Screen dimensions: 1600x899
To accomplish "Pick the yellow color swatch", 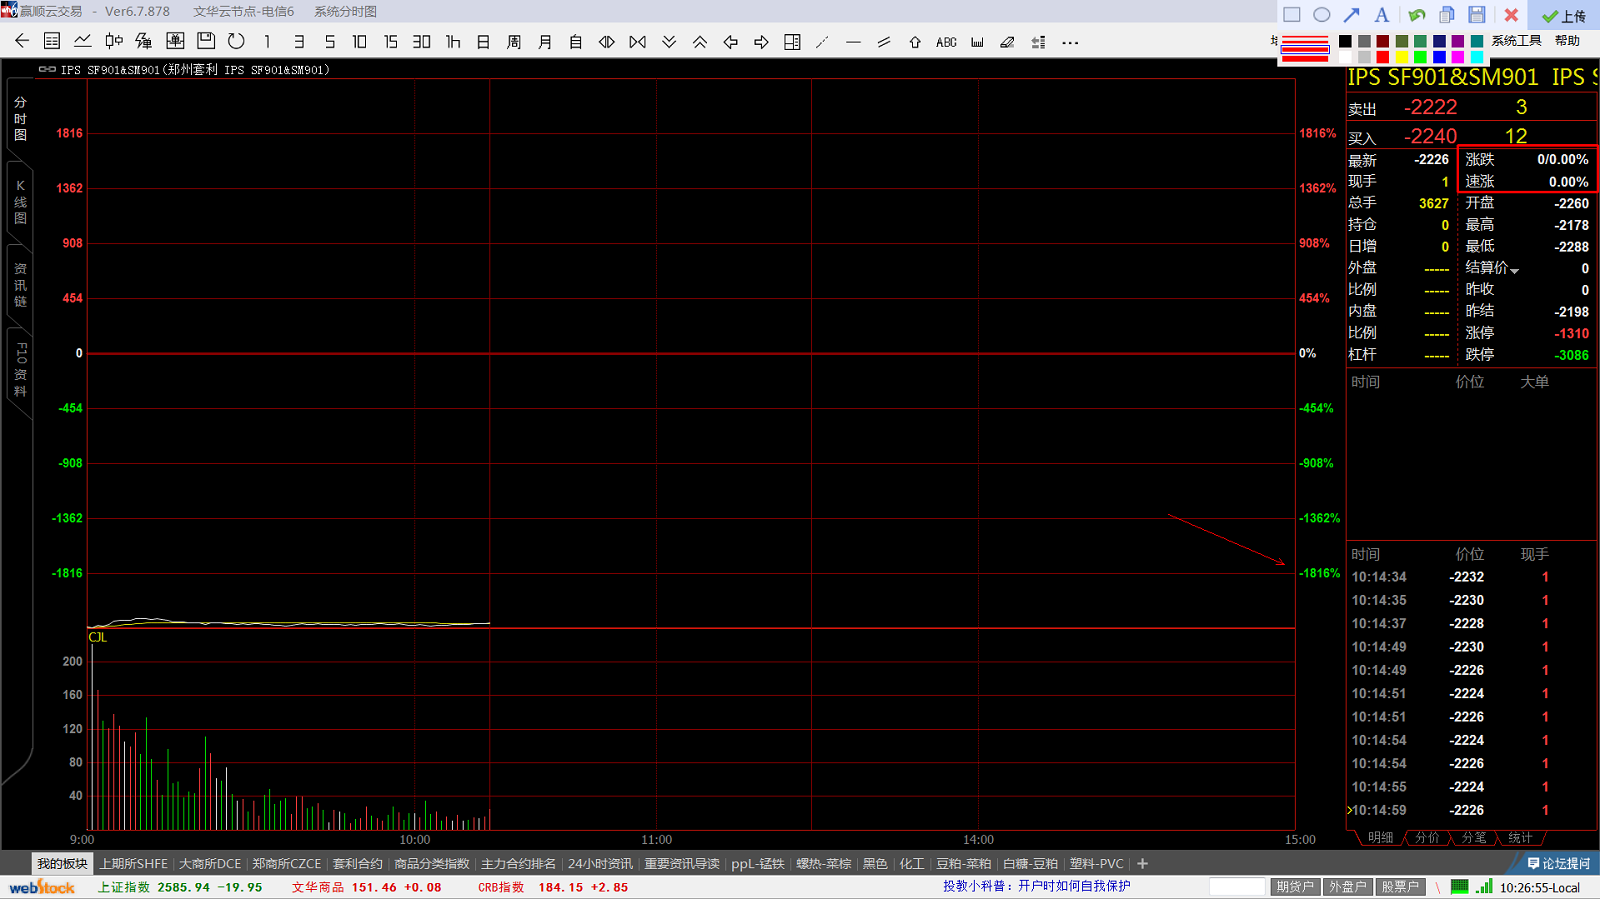I will (1401, 57).
